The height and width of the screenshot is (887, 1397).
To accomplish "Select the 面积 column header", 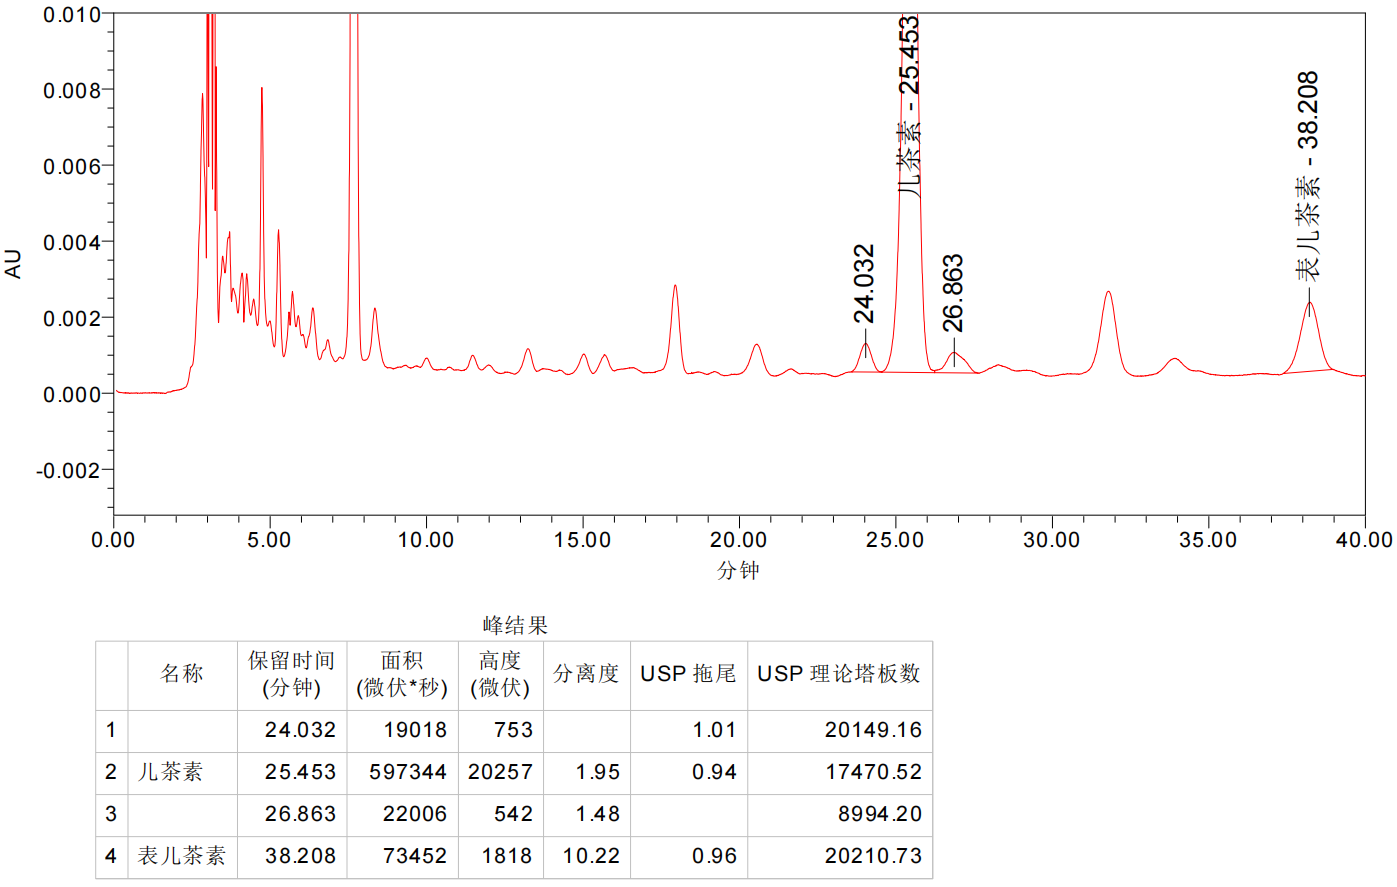I will point(402,675).
